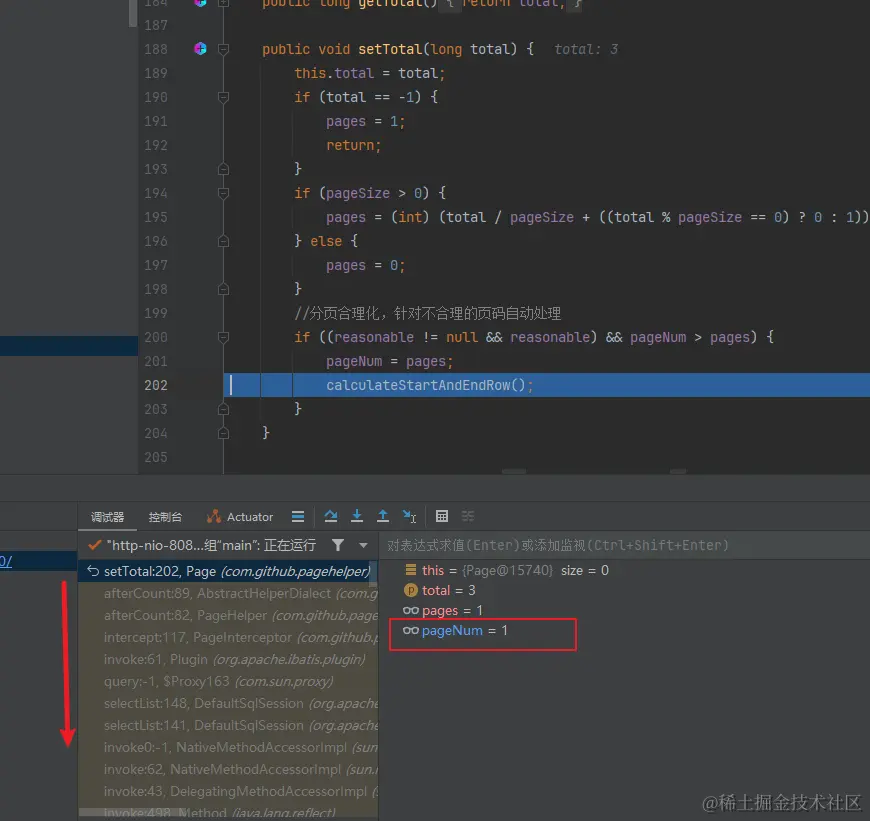This screenshot has width=870, height=821.
Task: Click the Run to Cursor icon
Action: (x=409, y=516)
